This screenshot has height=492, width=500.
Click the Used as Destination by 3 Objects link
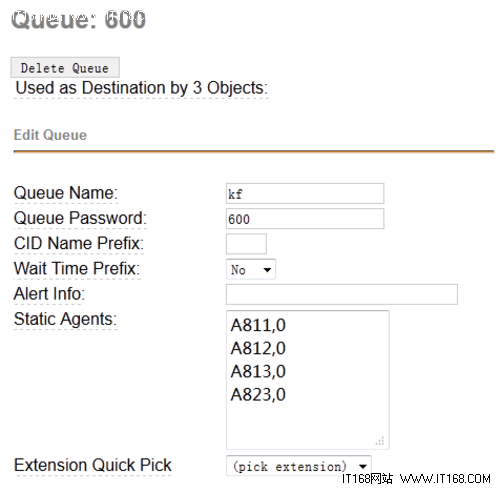[x=142, y=88]
